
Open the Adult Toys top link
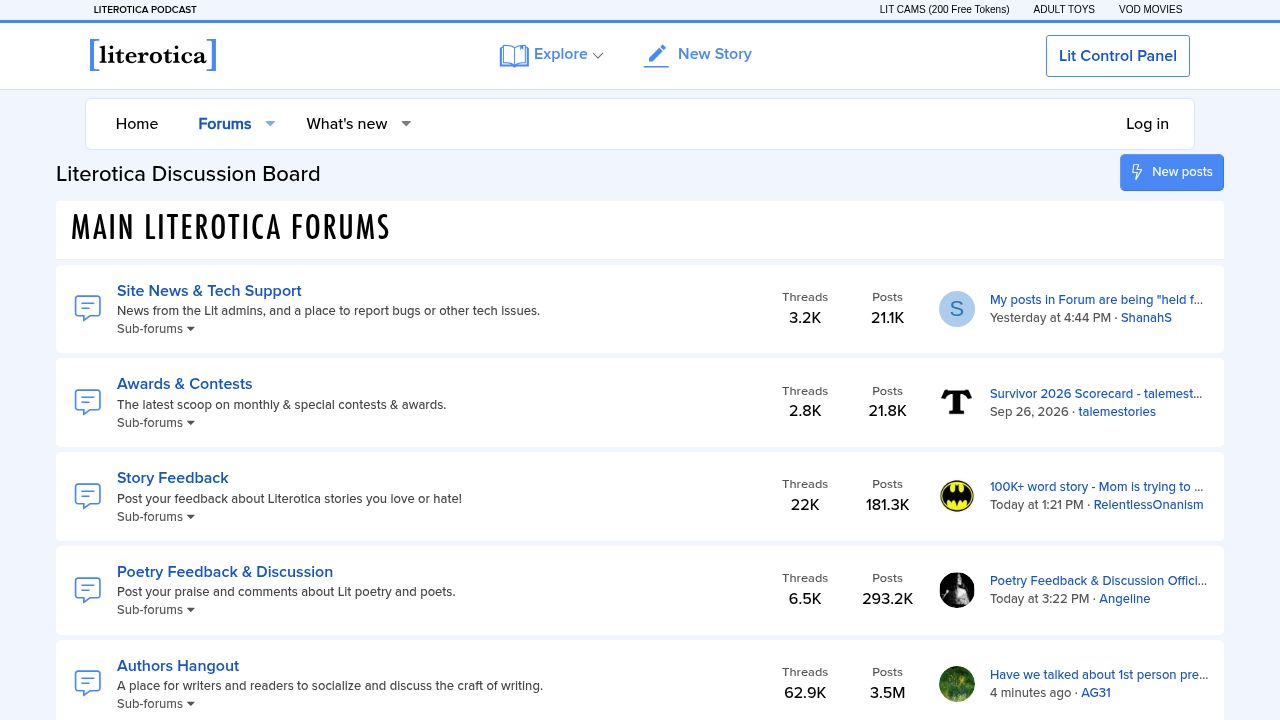1064,10
